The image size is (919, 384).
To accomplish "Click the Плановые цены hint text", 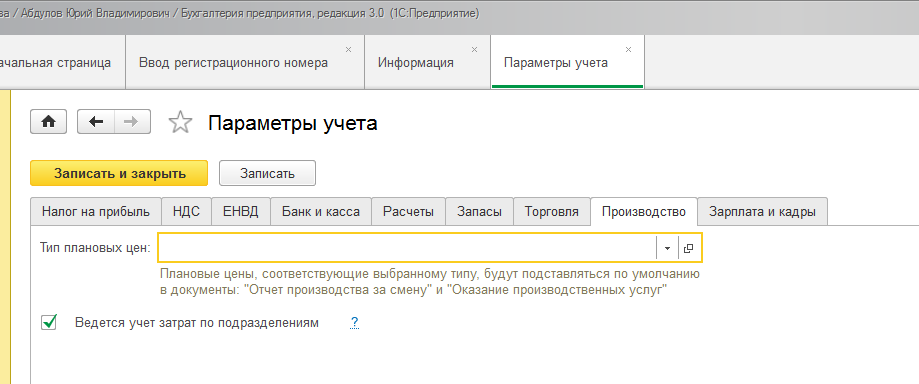I will click(429, 282).
